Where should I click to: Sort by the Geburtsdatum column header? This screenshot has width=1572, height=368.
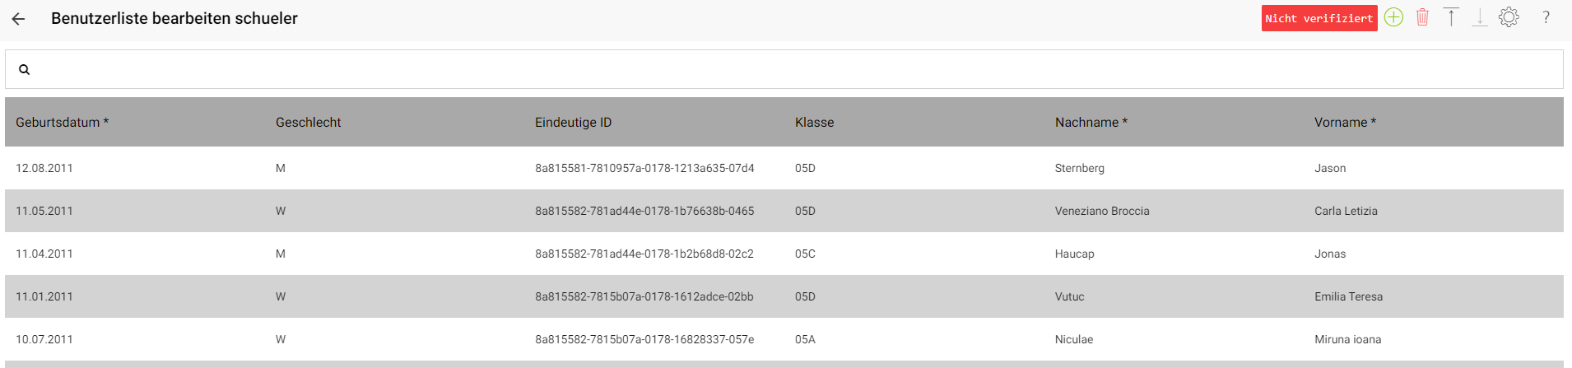pos(62,122)
